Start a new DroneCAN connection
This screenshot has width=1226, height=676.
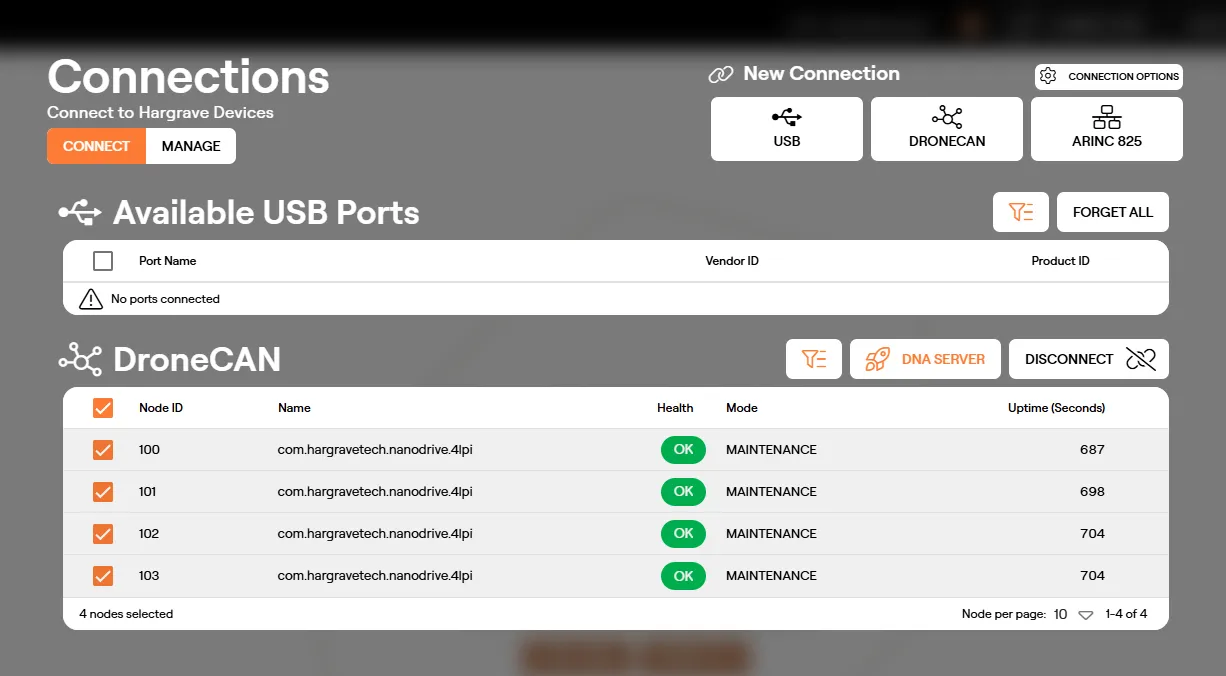tap(947, 129)
